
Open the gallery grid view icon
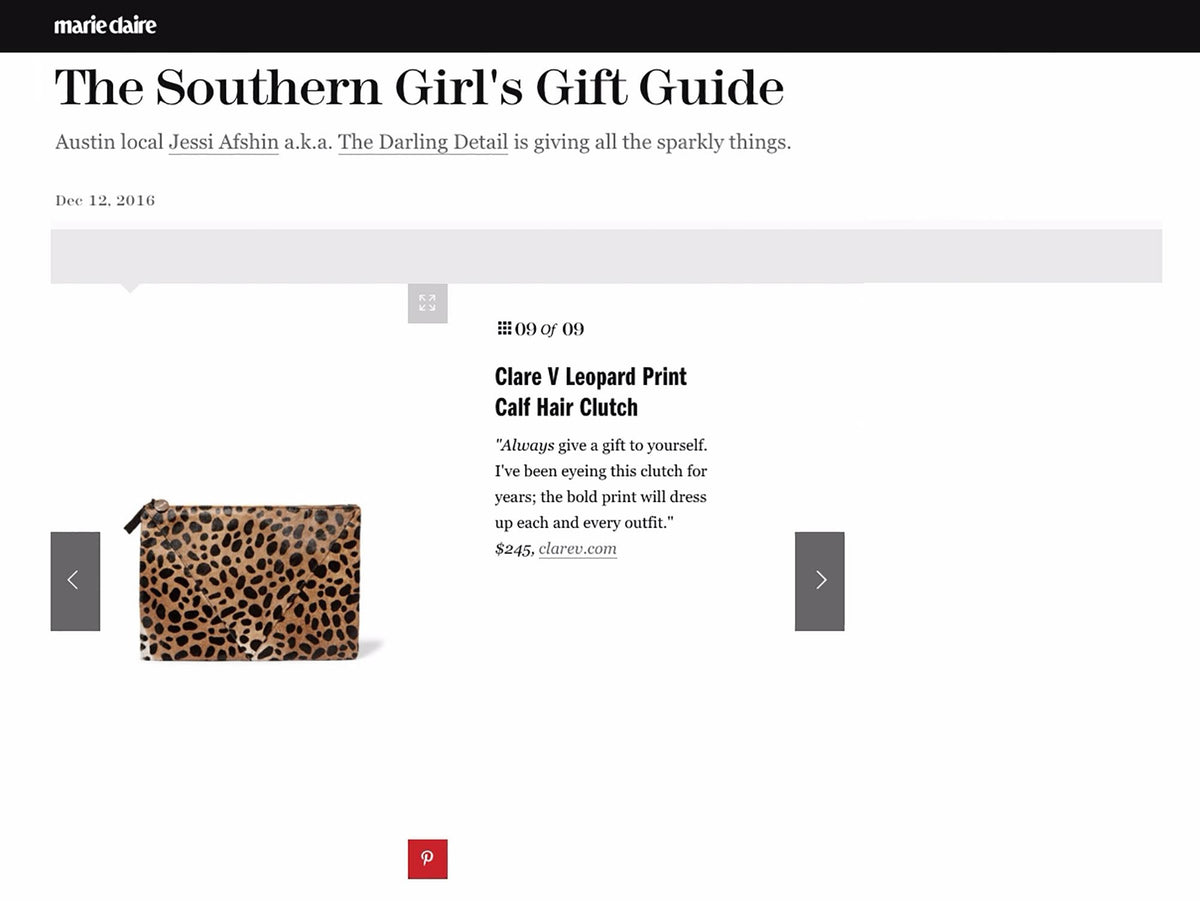(504, 328)
